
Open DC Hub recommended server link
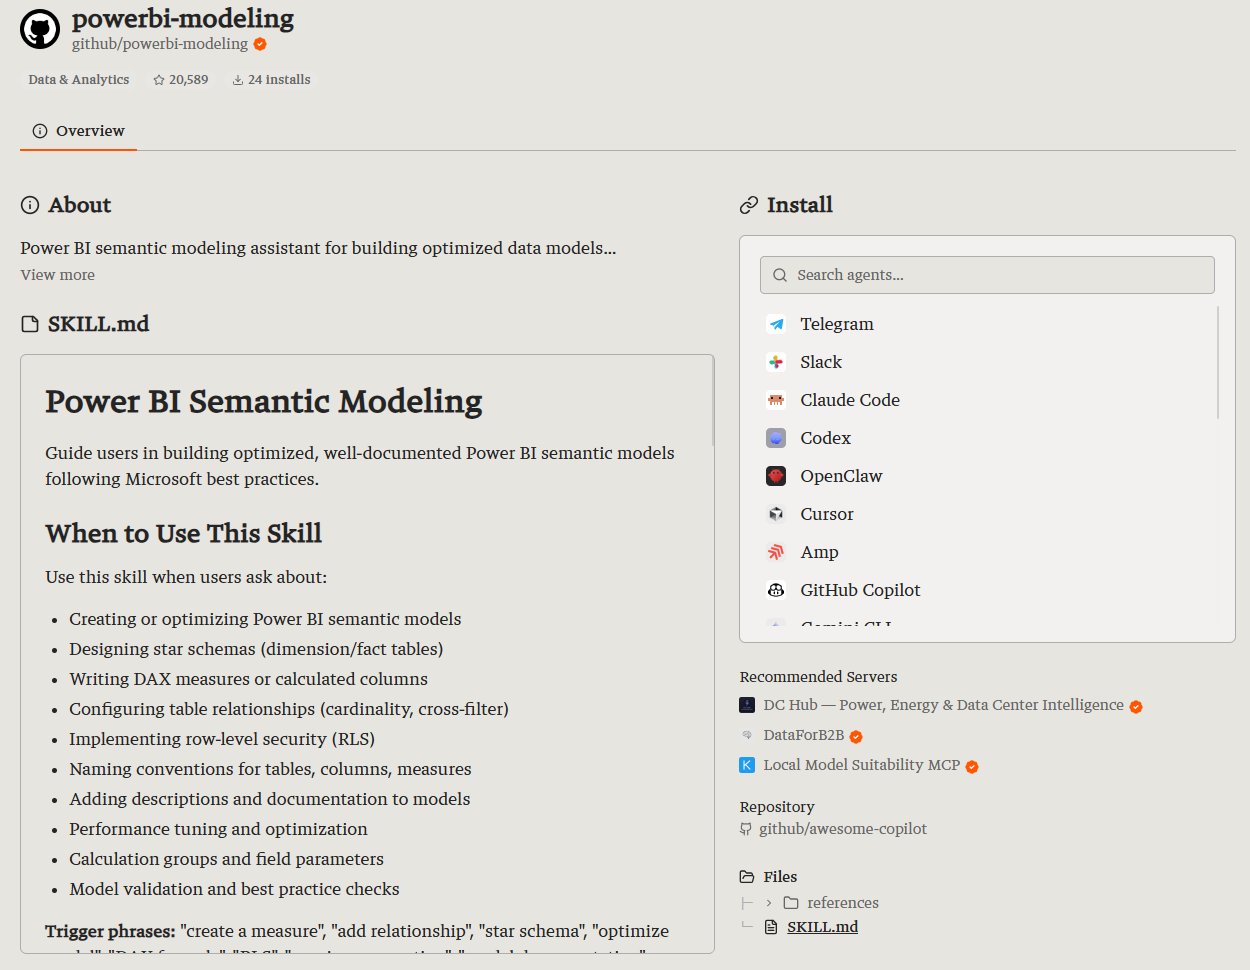click(943, 705)
